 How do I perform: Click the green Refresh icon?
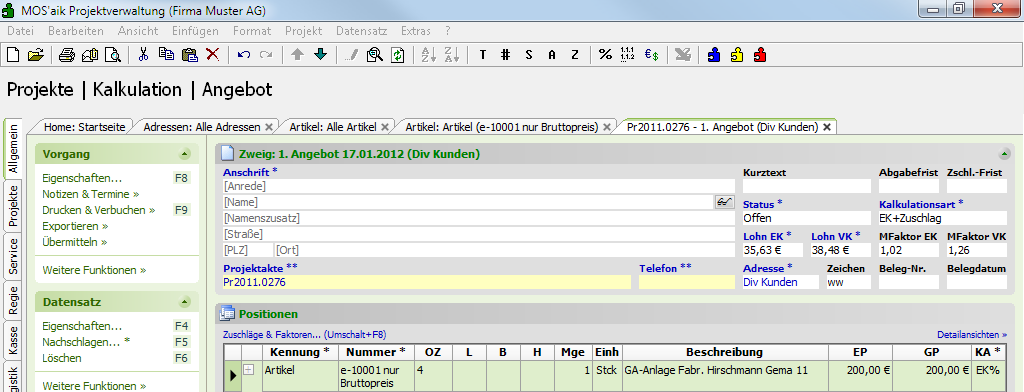coord(397,55)
